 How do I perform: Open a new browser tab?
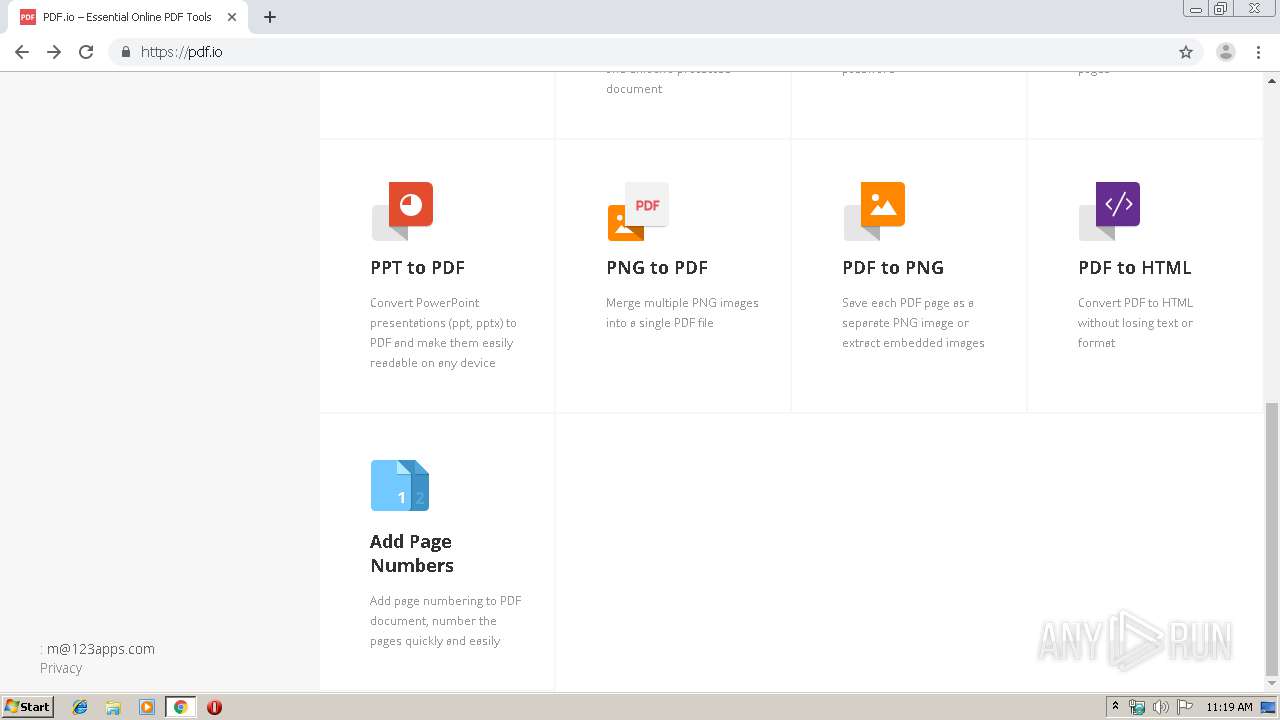[270, 17]
